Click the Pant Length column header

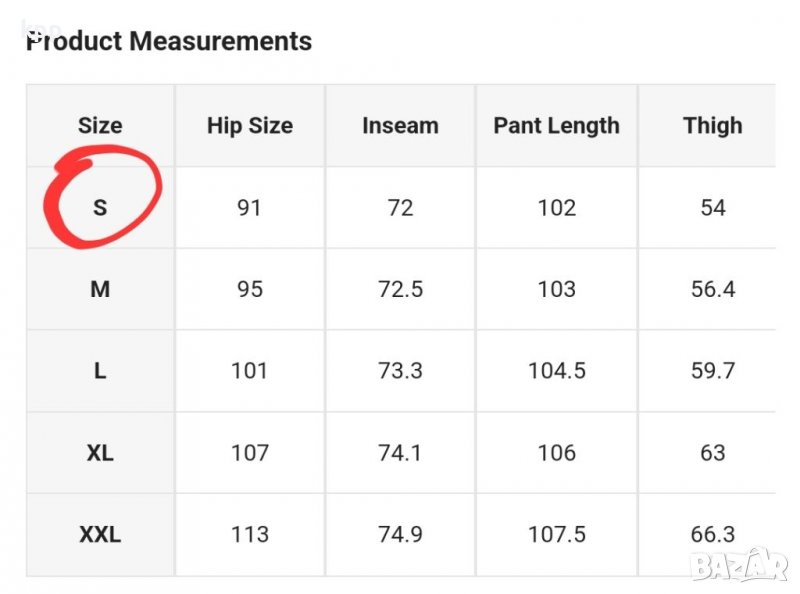coord(556,126)
